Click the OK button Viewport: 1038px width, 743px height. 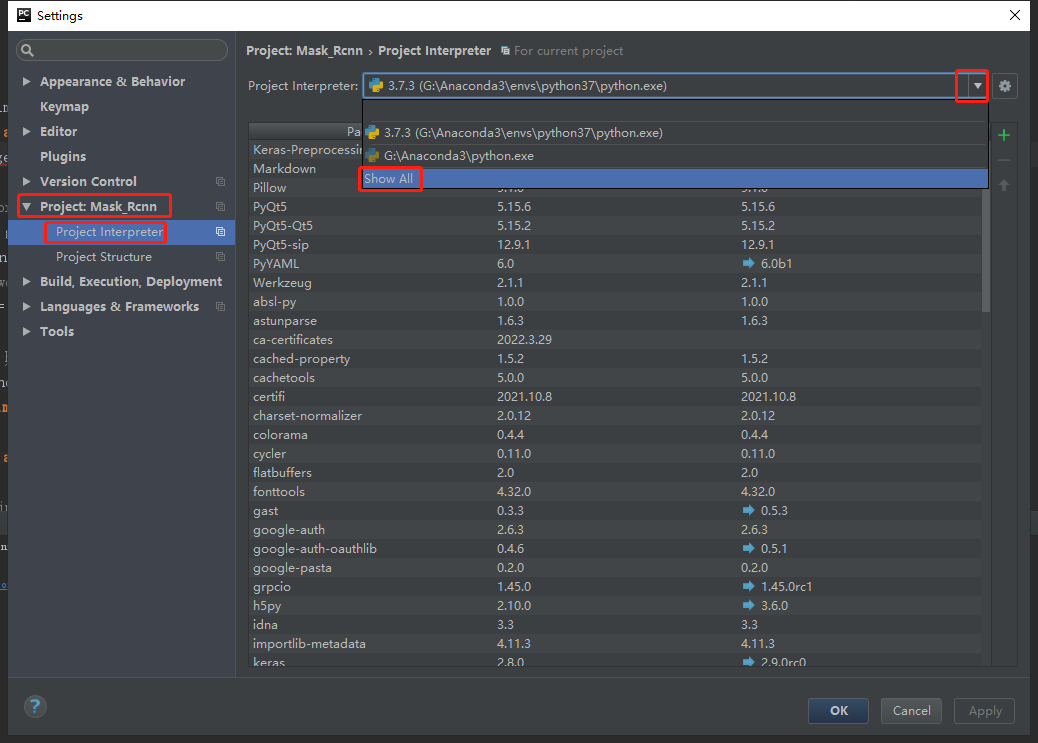[838, 711]
